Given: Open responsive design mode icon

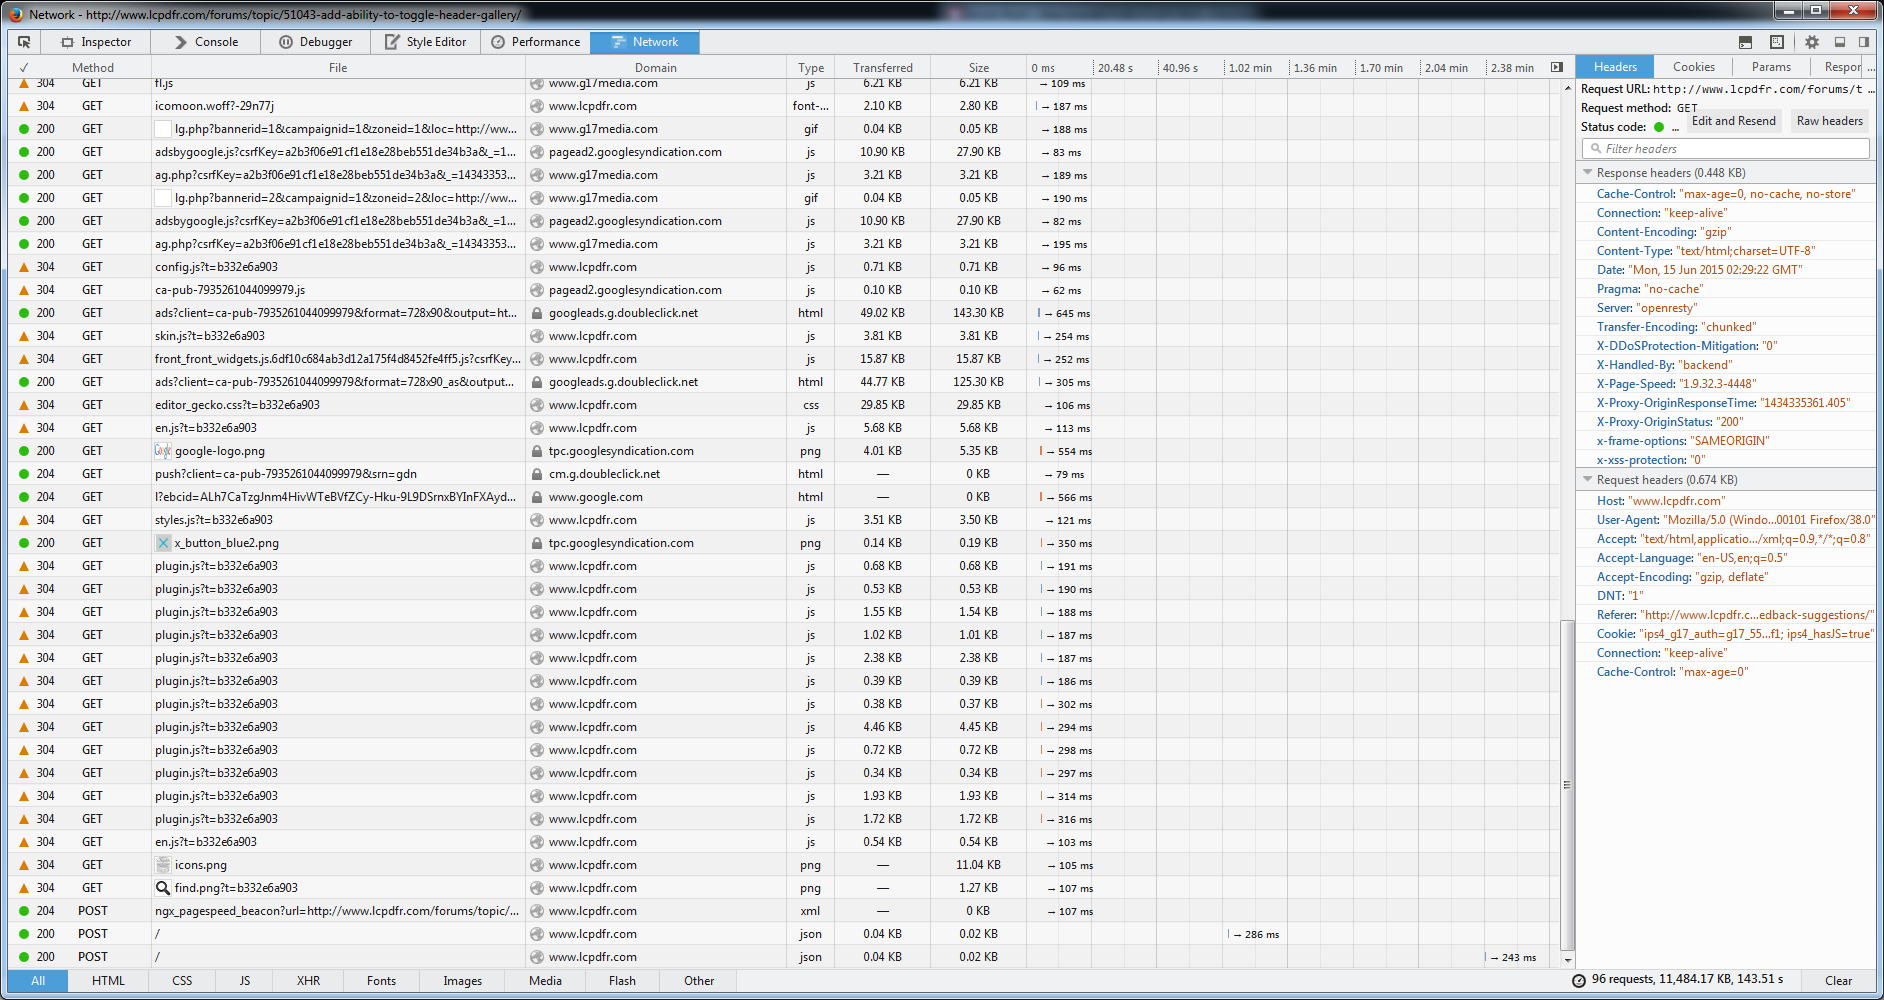Looking at the screenshot, I should coord(1776,42).
